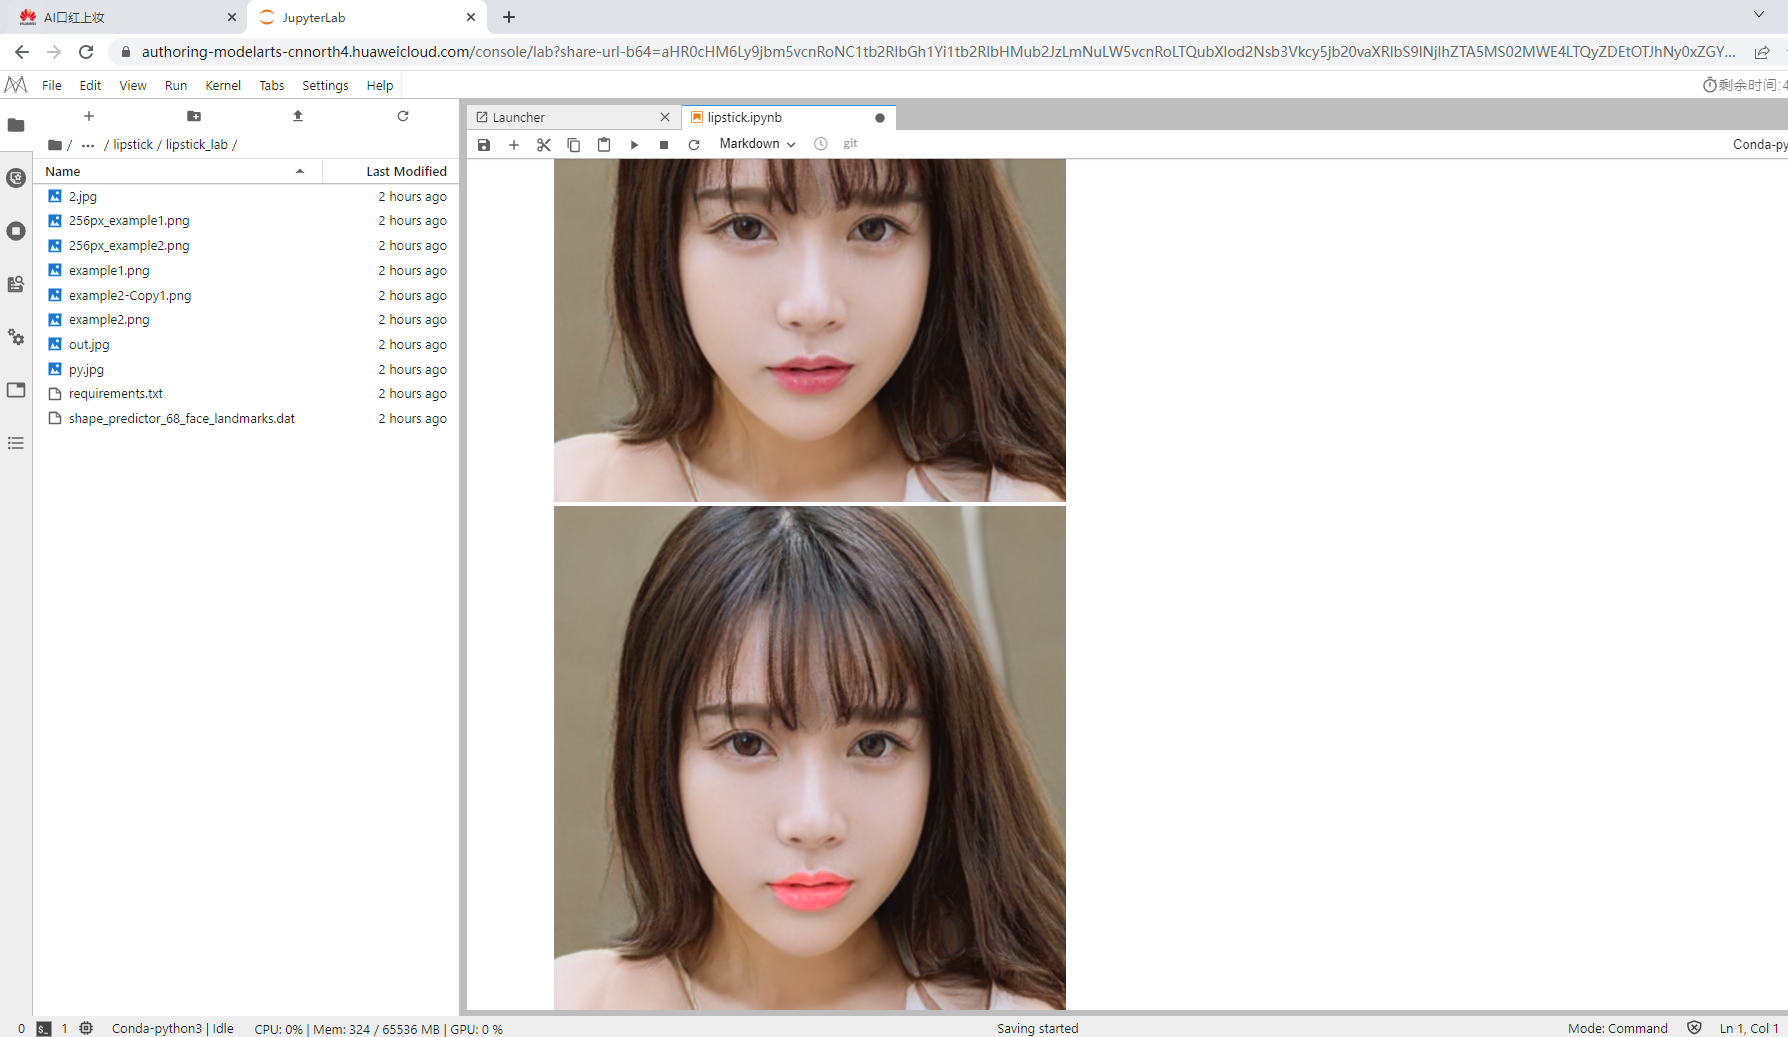Save the notebook with the floppy disk icon
Viewport: 1788px width, 1037px height.
(484, 145)
